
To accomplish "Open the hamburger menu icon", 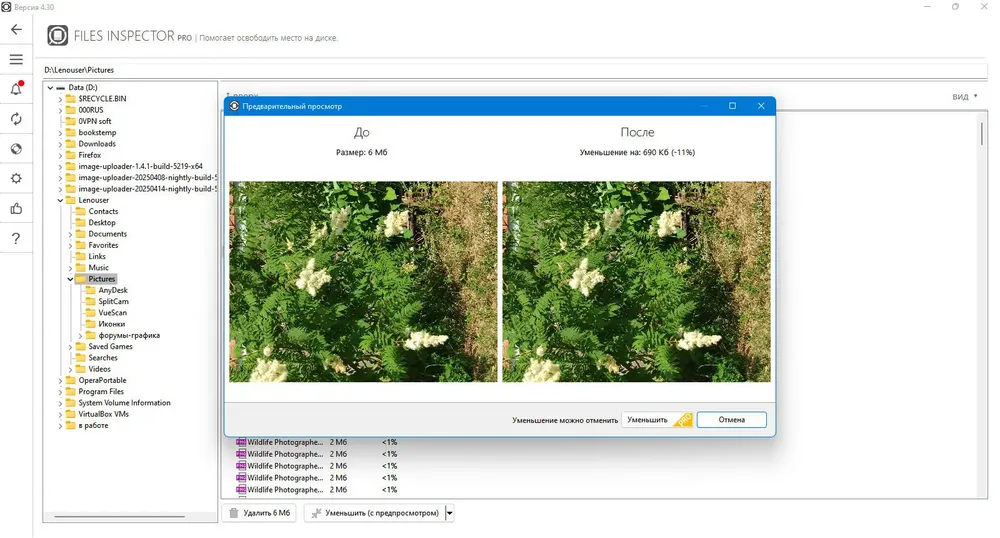I will pos(16,59).
